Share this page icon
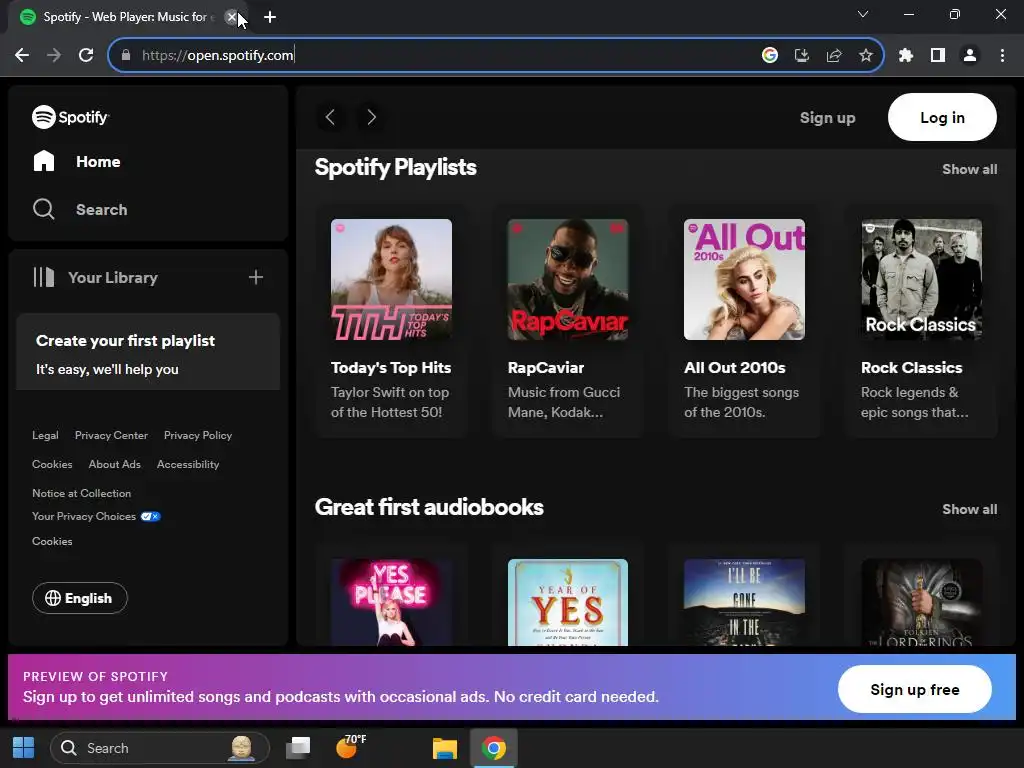 [x=834, y=56]
